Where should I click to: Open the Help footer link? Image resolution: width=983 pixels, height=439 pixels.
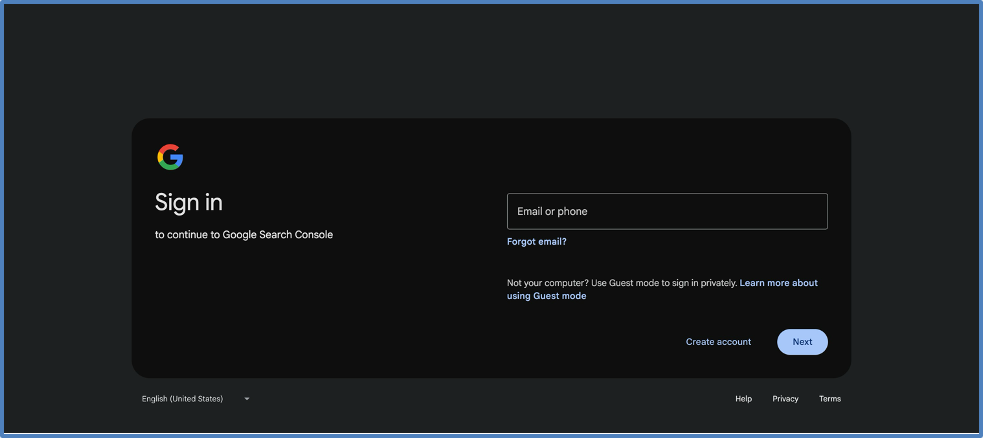point(743,399)
